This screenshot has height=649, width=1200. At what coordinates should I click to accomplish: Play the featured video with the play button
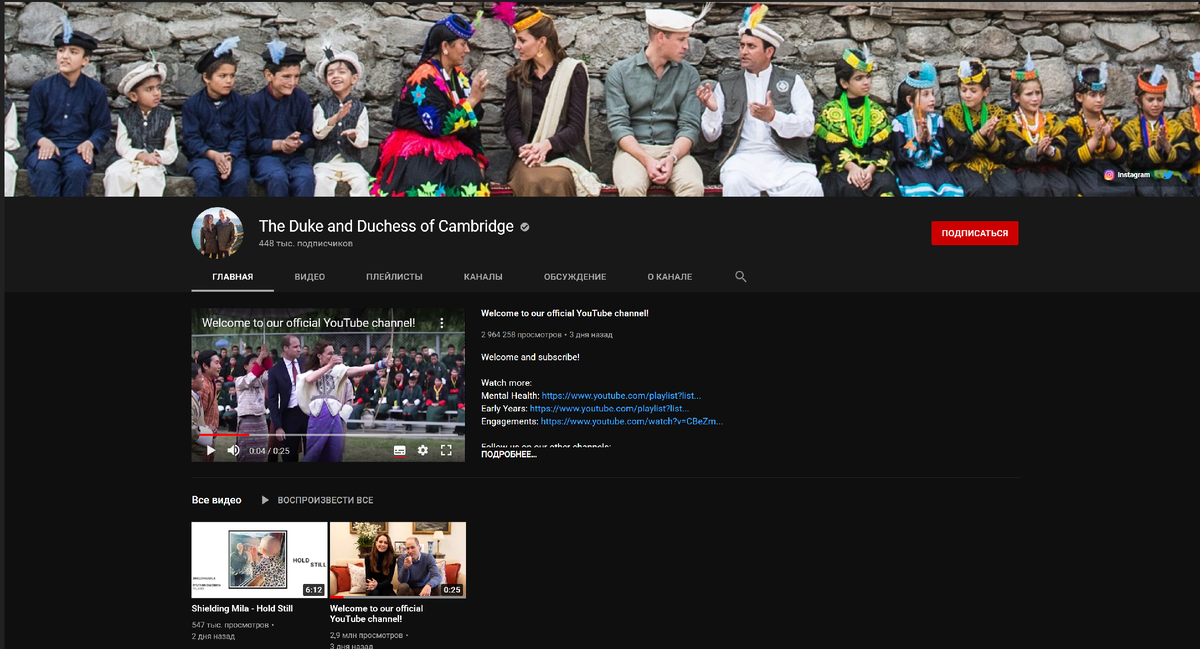point(210,450)
